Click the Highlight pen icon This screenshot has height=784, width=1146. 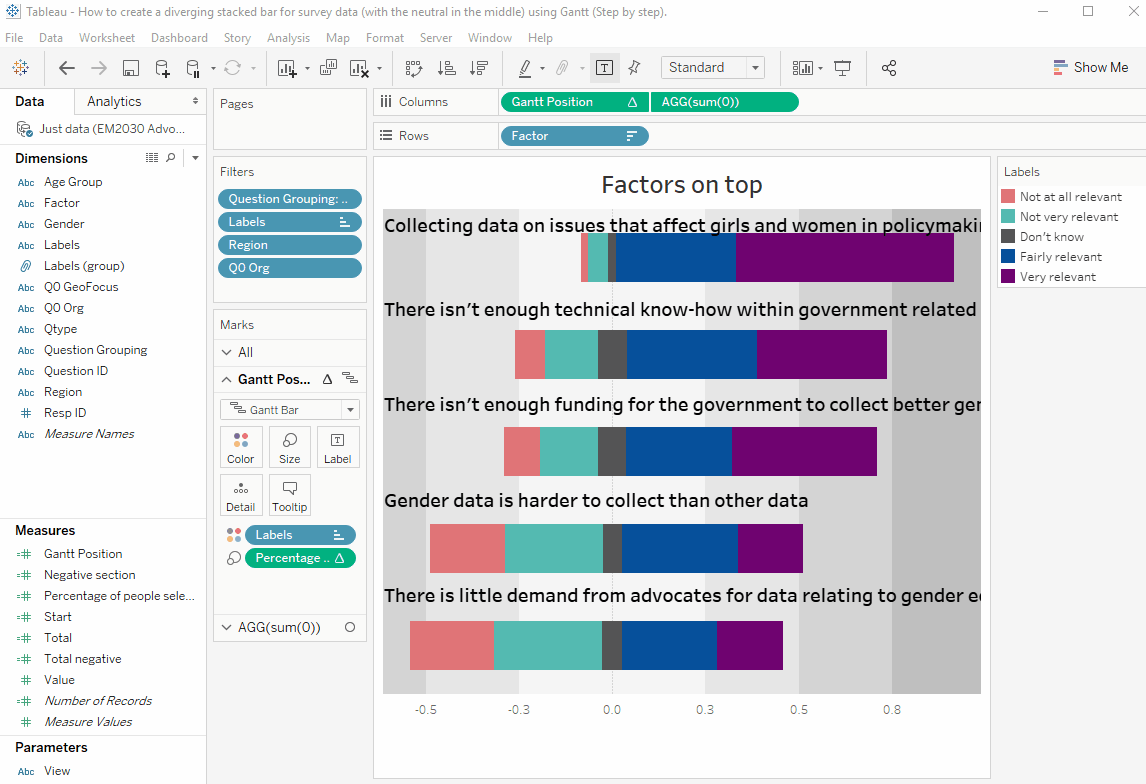(x=525, y=68)
